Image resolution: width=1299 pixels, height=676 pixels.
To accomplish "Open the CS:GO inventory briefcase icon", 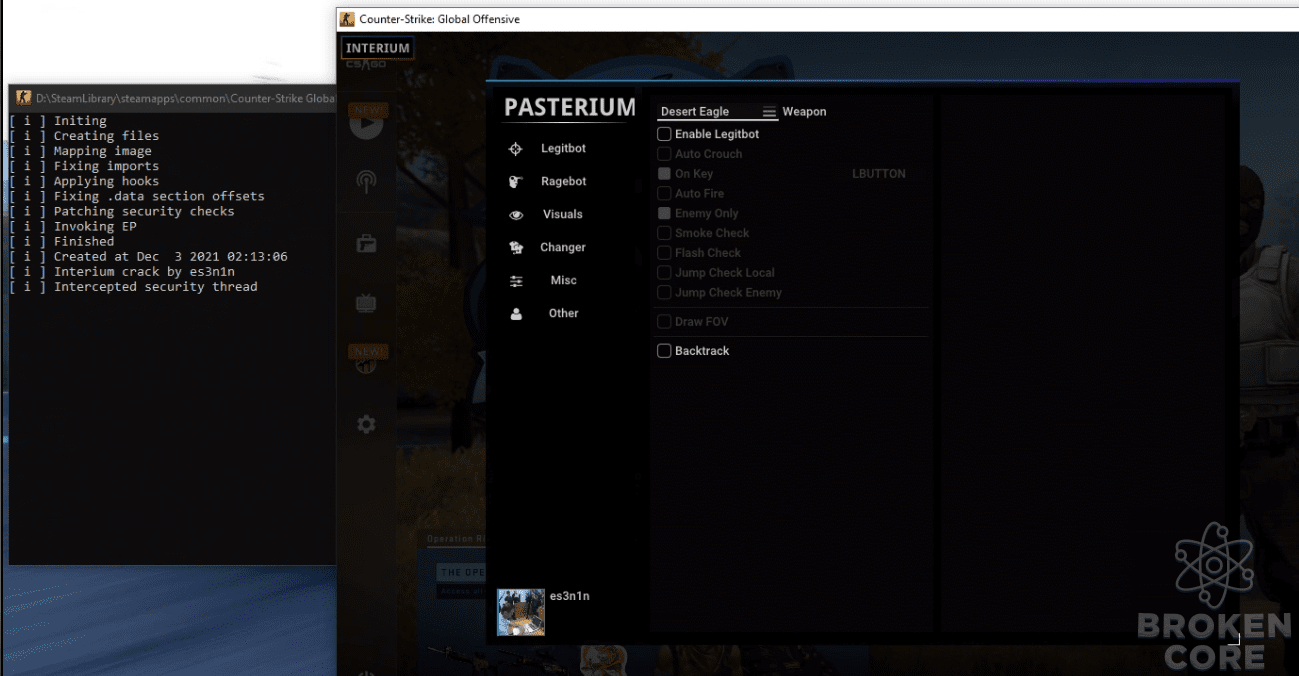I will pos(366,243).
